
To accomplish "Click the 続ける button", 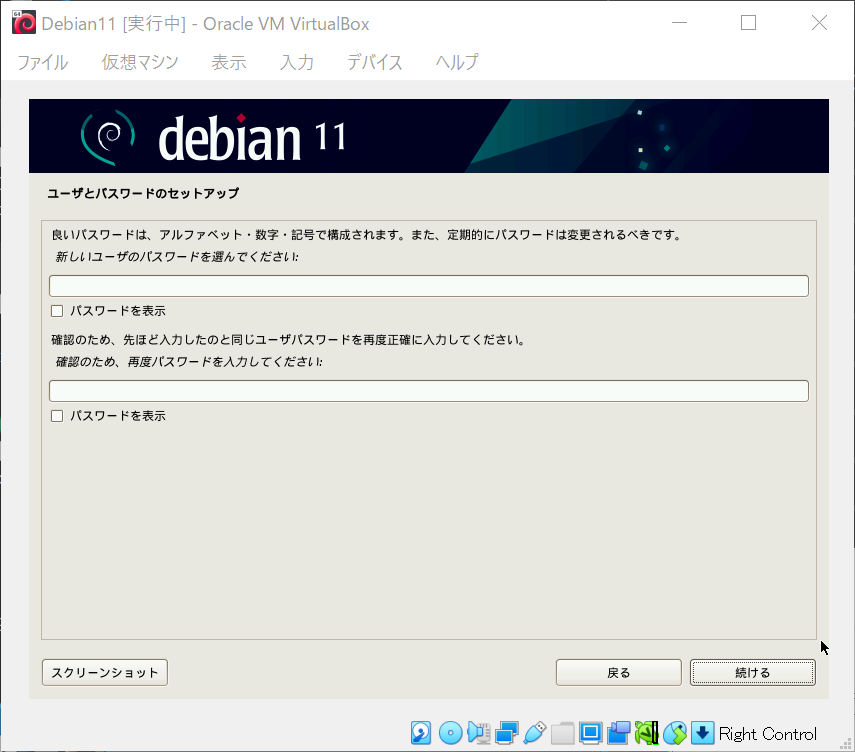I will [x=752, y=672].
